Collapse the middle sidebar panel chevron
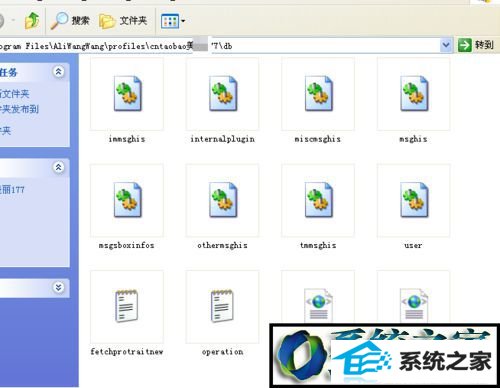500x388 pixels. point(59,167)
